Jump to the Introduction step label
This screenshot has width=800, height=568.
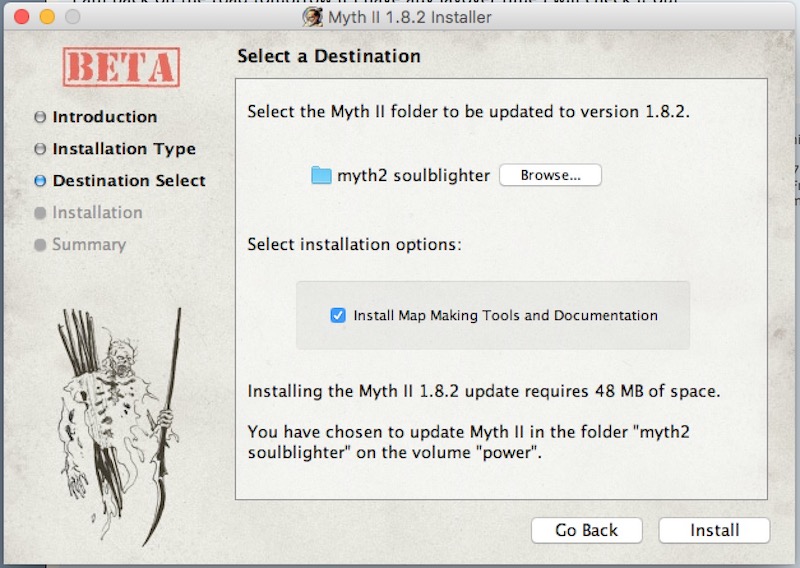[105, 117]
